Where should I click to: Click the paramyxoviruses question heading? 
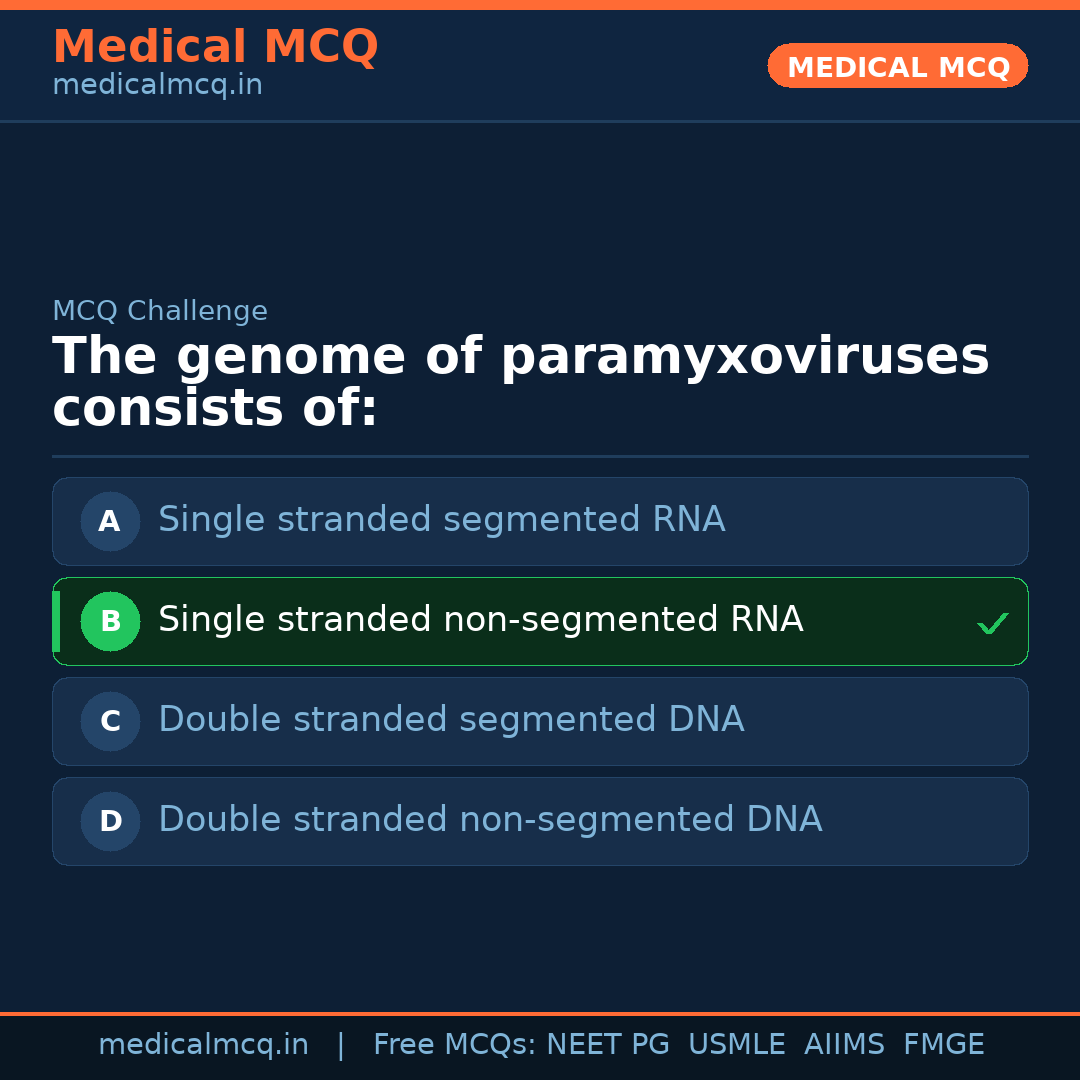520,383
